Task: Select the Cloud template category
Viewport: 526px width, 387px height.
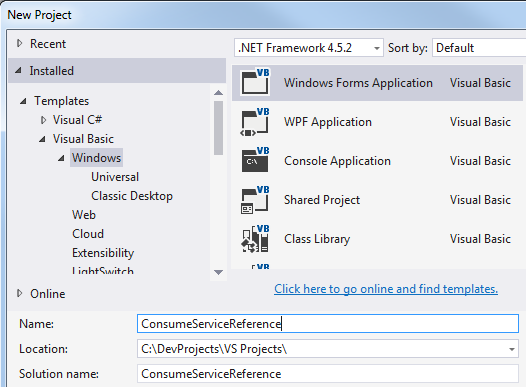Action: click(x=88, y=234)
